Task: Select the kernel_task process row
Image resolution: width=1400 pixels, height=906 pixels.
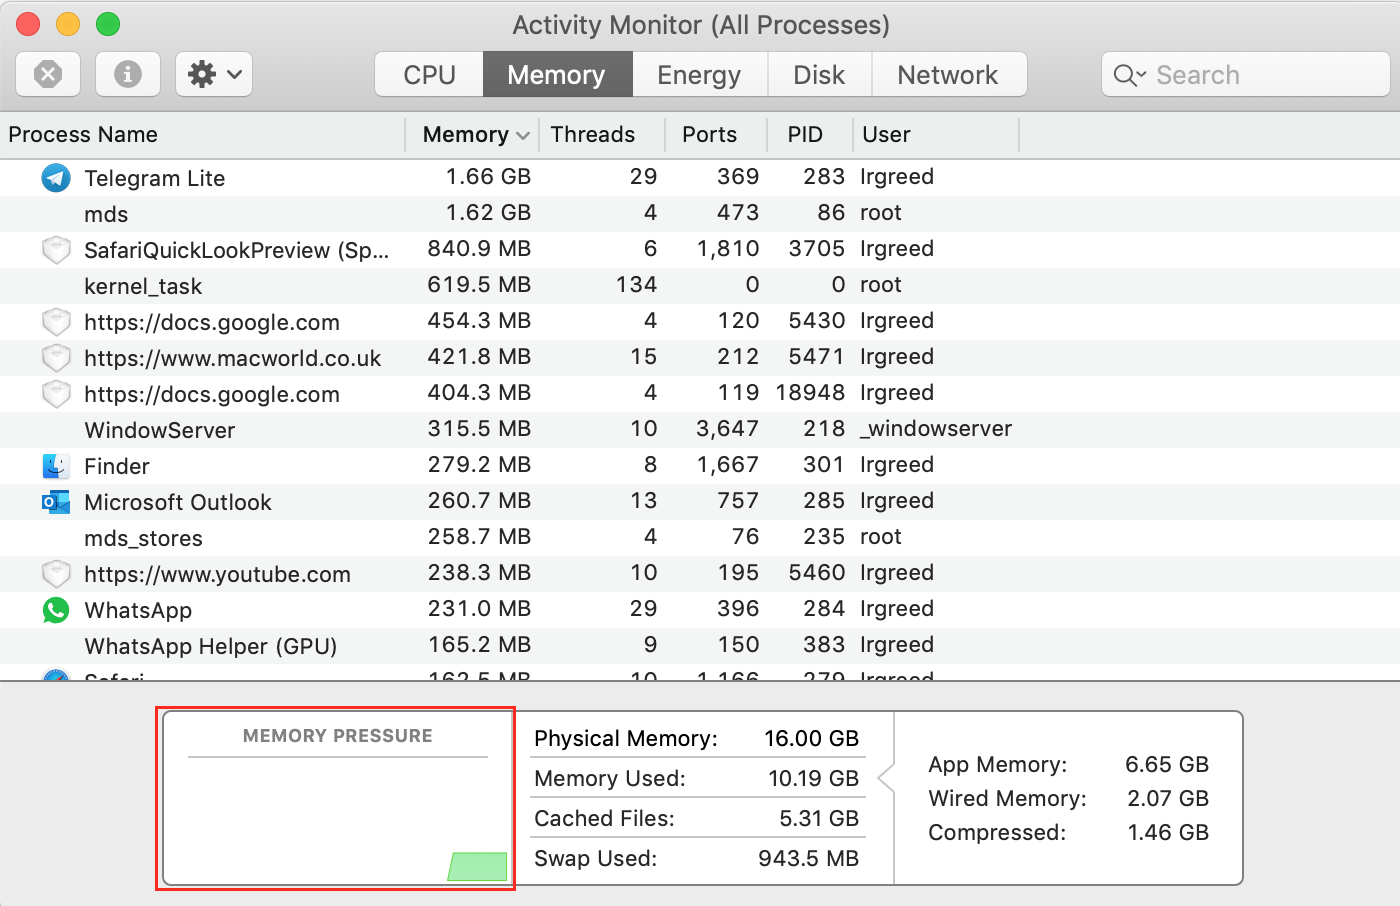Action: click(700, 285)
